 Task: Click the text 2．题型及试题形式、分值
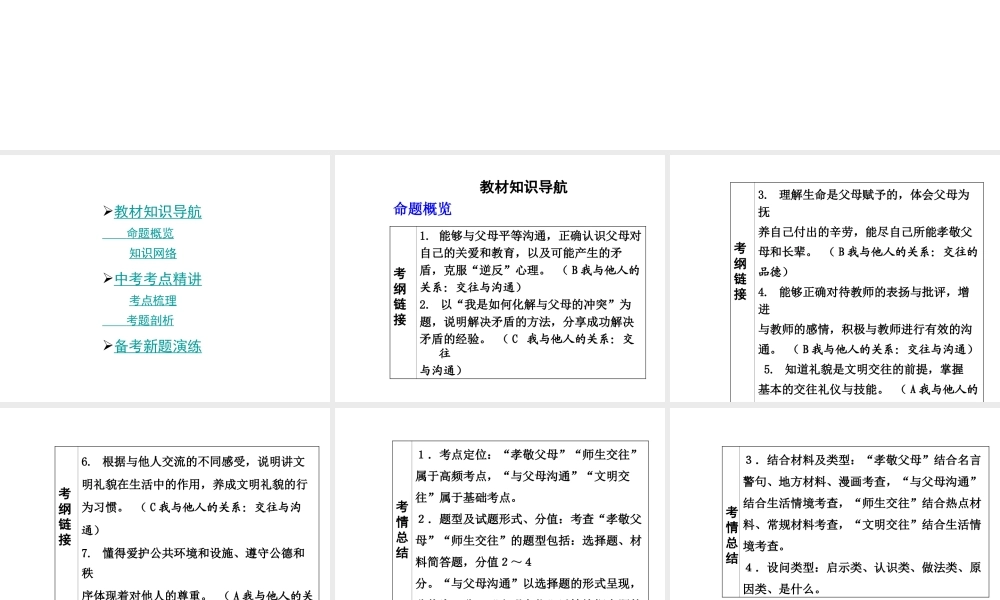coord(529,519)
